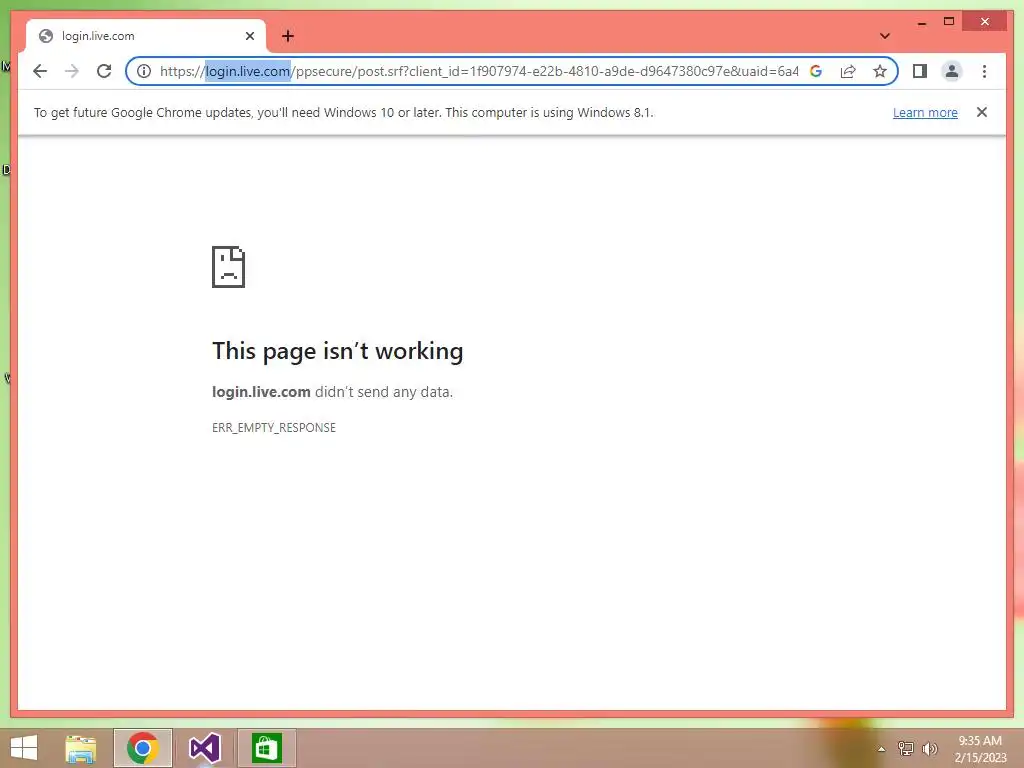
Task: Open File Explorer from the taskbar
Action: (x=81, y=748)
